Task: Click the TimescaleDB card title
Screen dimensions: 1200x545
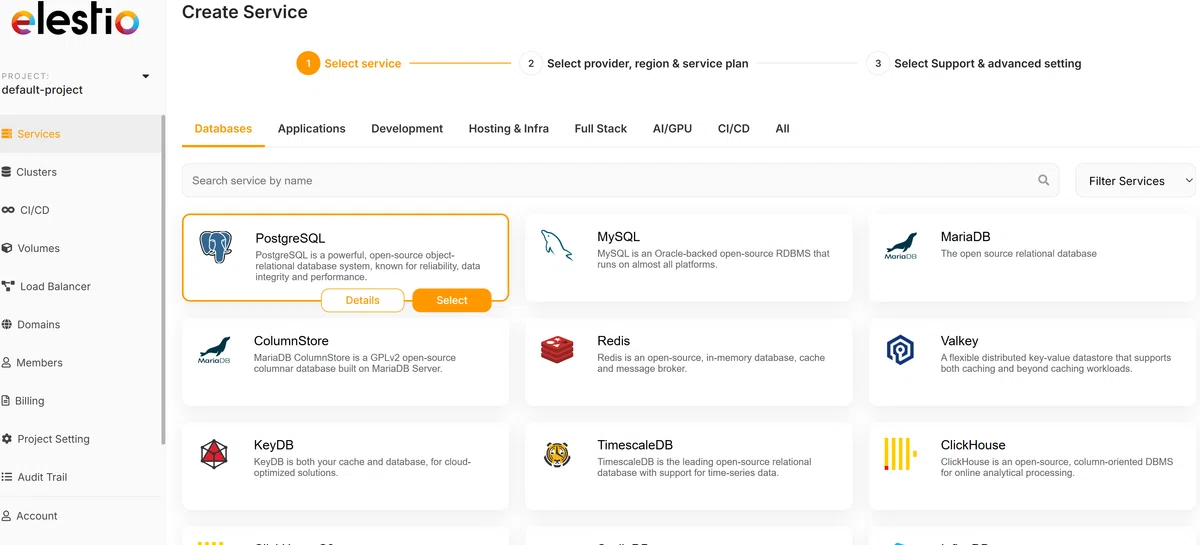Action: pyautogui.click(x=635, y=445)
